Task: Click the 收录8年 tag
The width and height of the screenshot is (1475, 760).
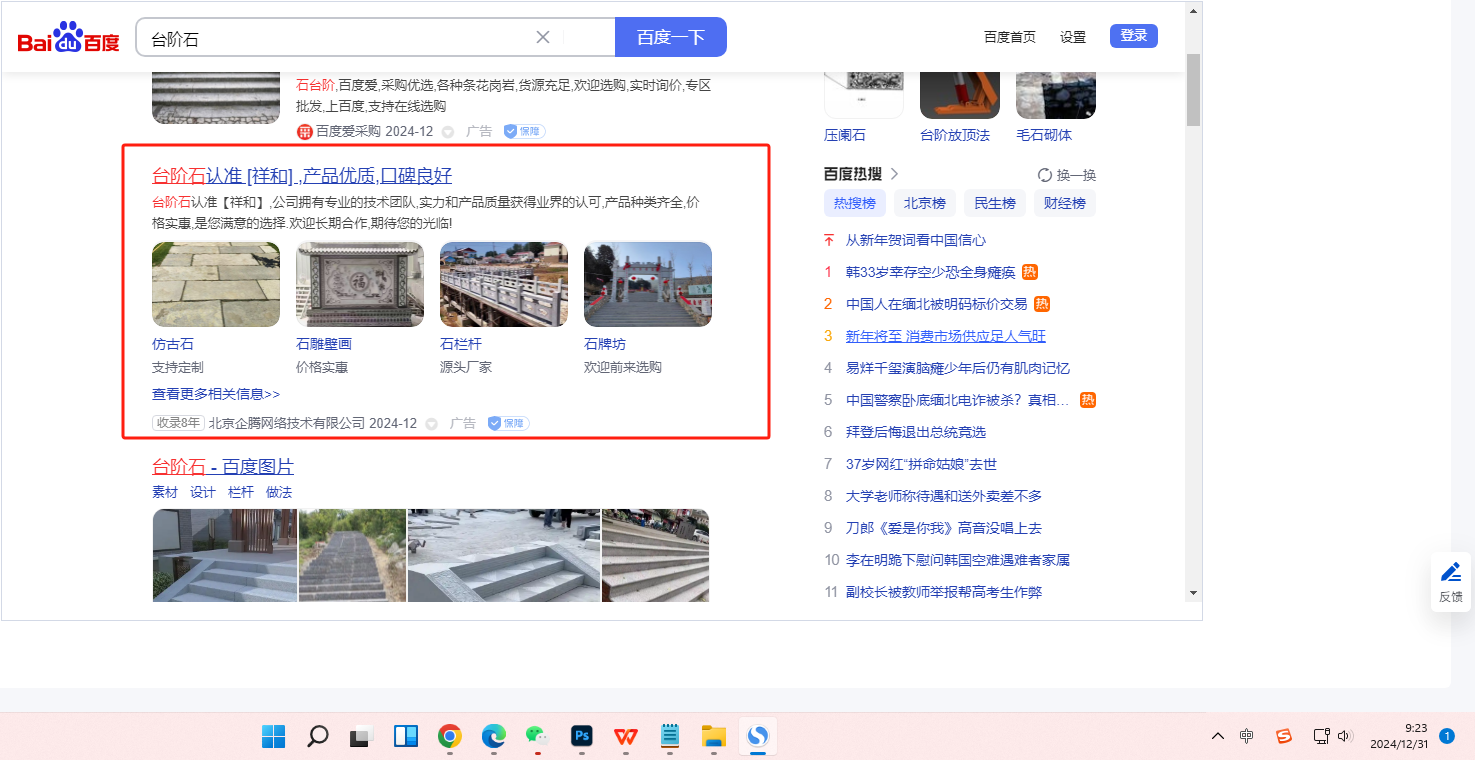Action: [x=178, y=423]
